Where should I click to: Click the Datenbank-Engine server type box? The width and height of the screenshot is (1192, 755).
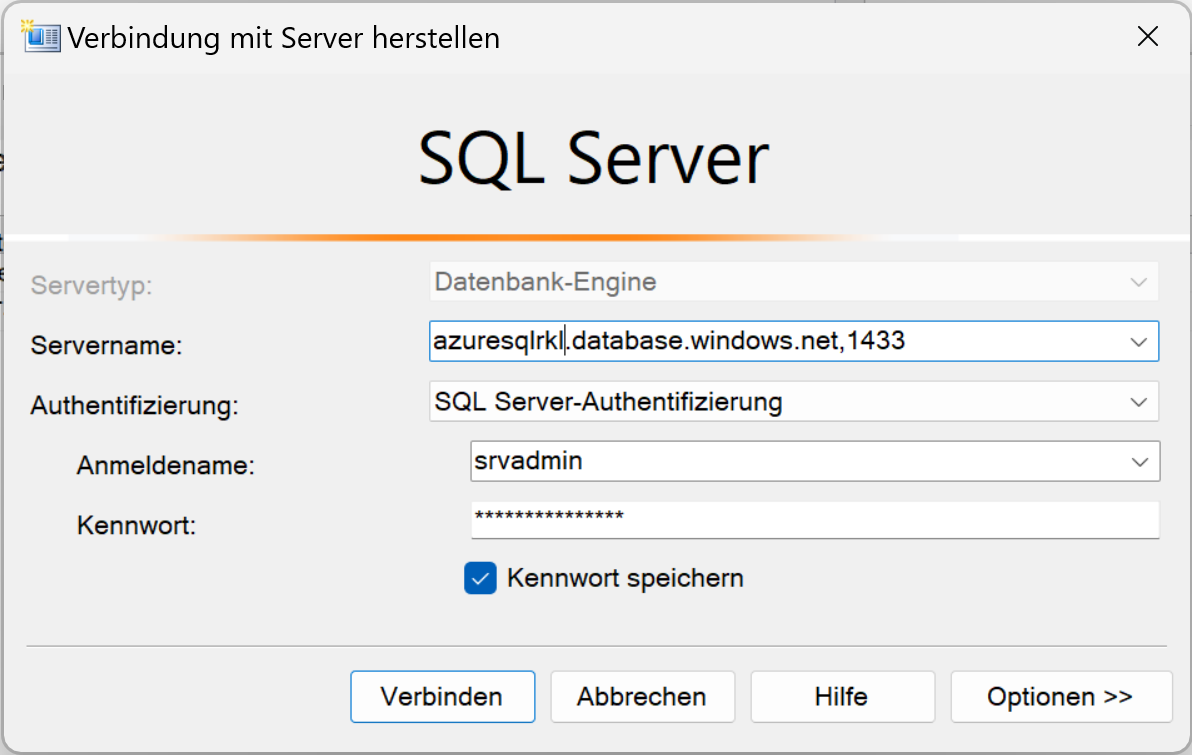click(x=794, y=282)
